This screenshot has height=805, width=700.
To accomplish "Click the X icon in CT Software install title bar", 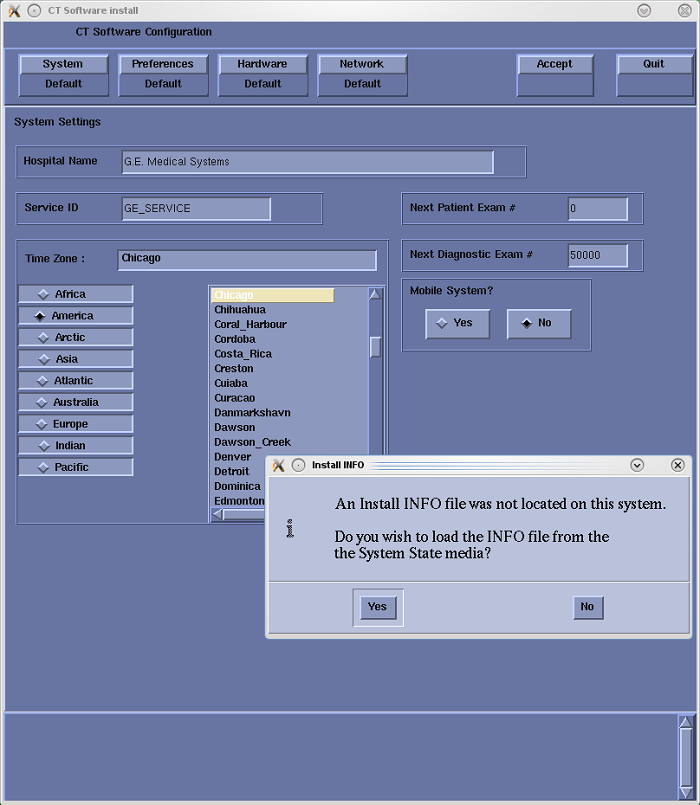I will [x=14, y=10].
